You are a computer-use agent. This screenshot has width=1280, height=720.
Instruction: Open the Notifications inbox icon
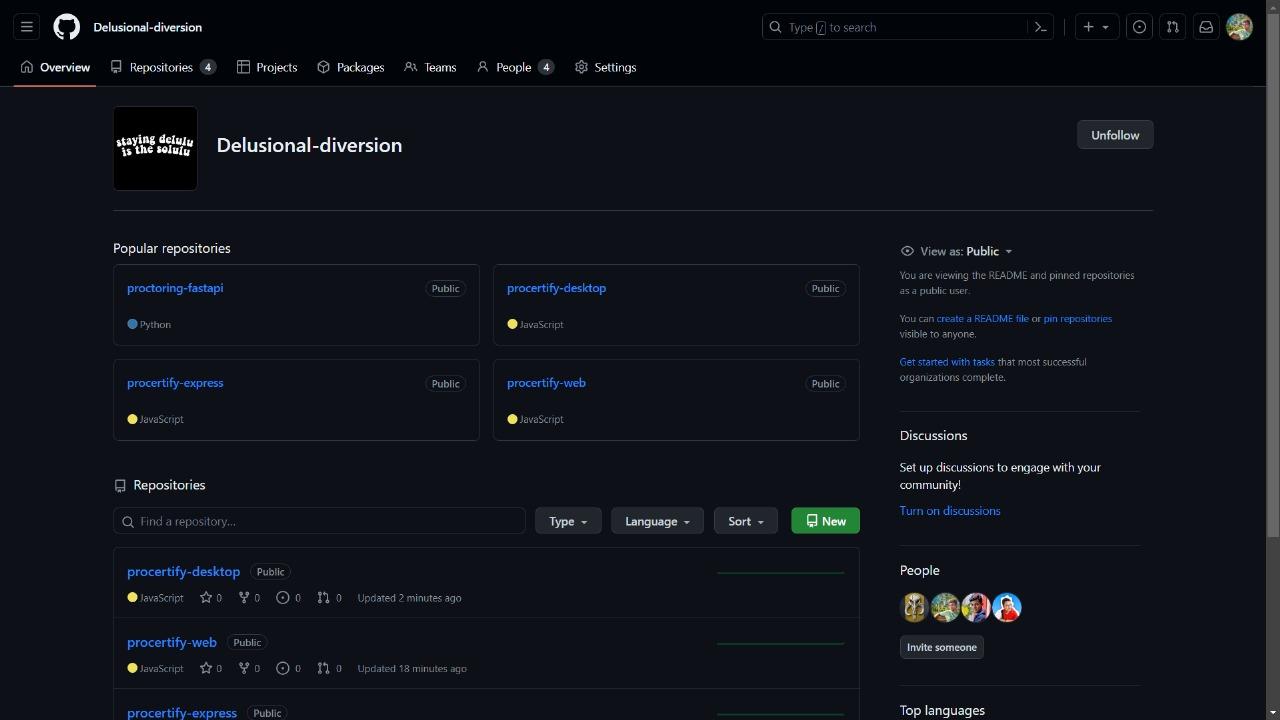point(1206,27)
